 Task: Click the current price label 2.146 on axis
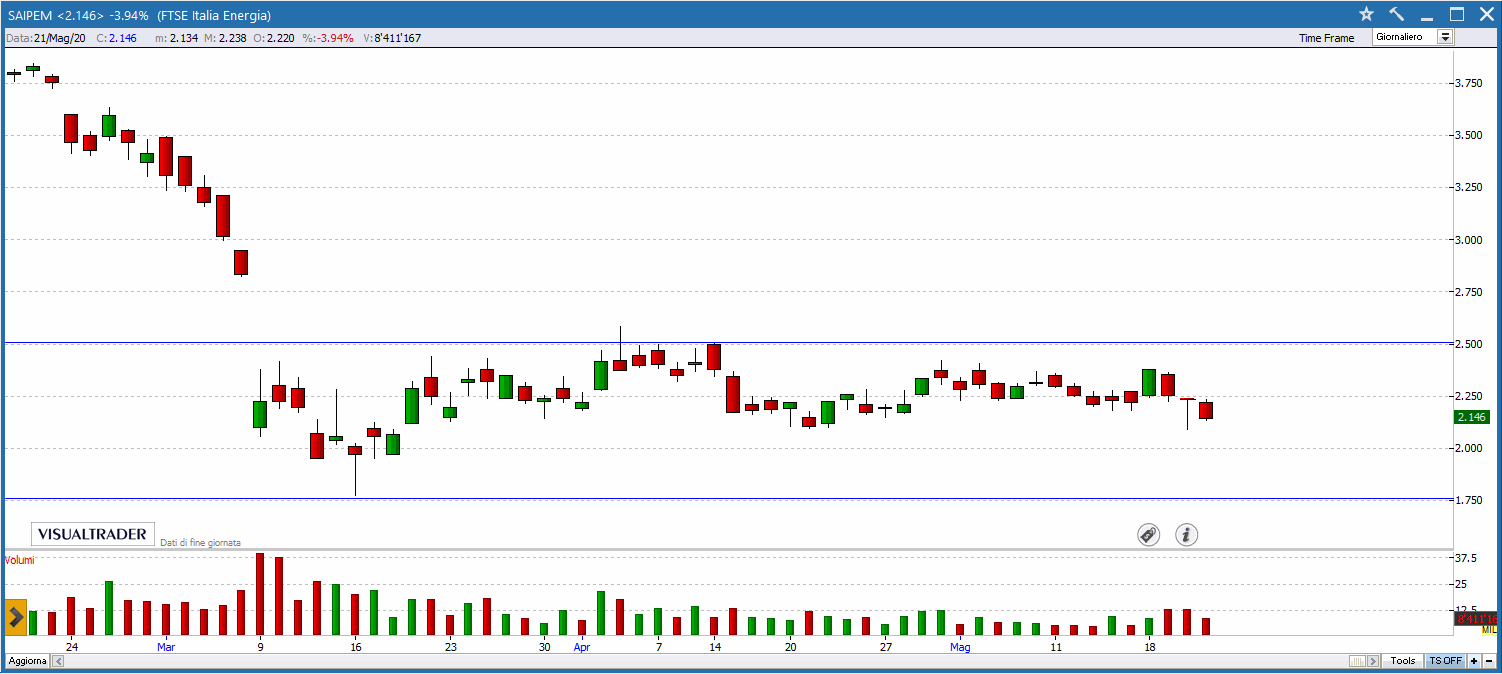pyautogui.click(x=1472, y=417)
